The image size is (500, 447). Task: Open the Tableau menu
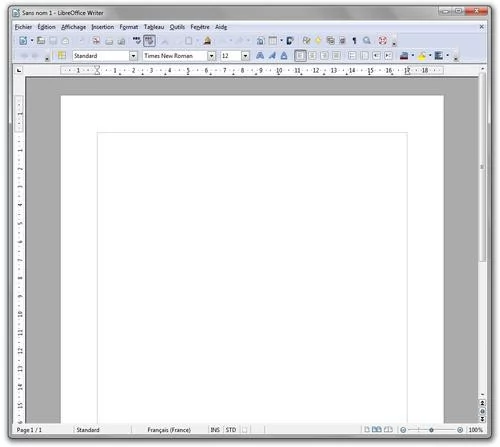(x=154, y=27)
